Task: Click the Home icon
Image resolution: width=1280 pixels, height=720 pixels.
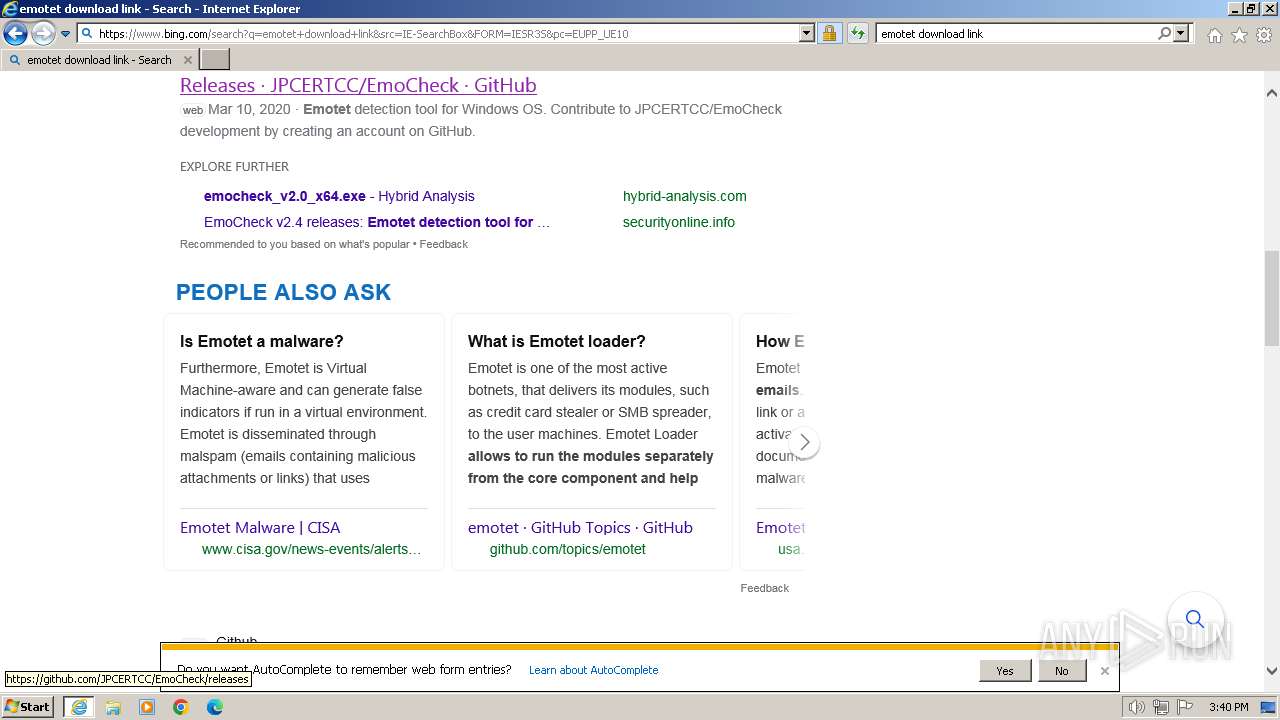Action: [1214, 35]
